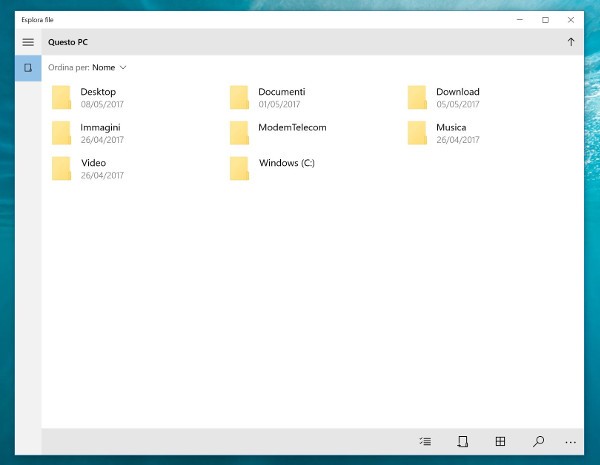Open more options ellipsis menu
This screenshot has width=600, height=465.
tap(571, 441)
